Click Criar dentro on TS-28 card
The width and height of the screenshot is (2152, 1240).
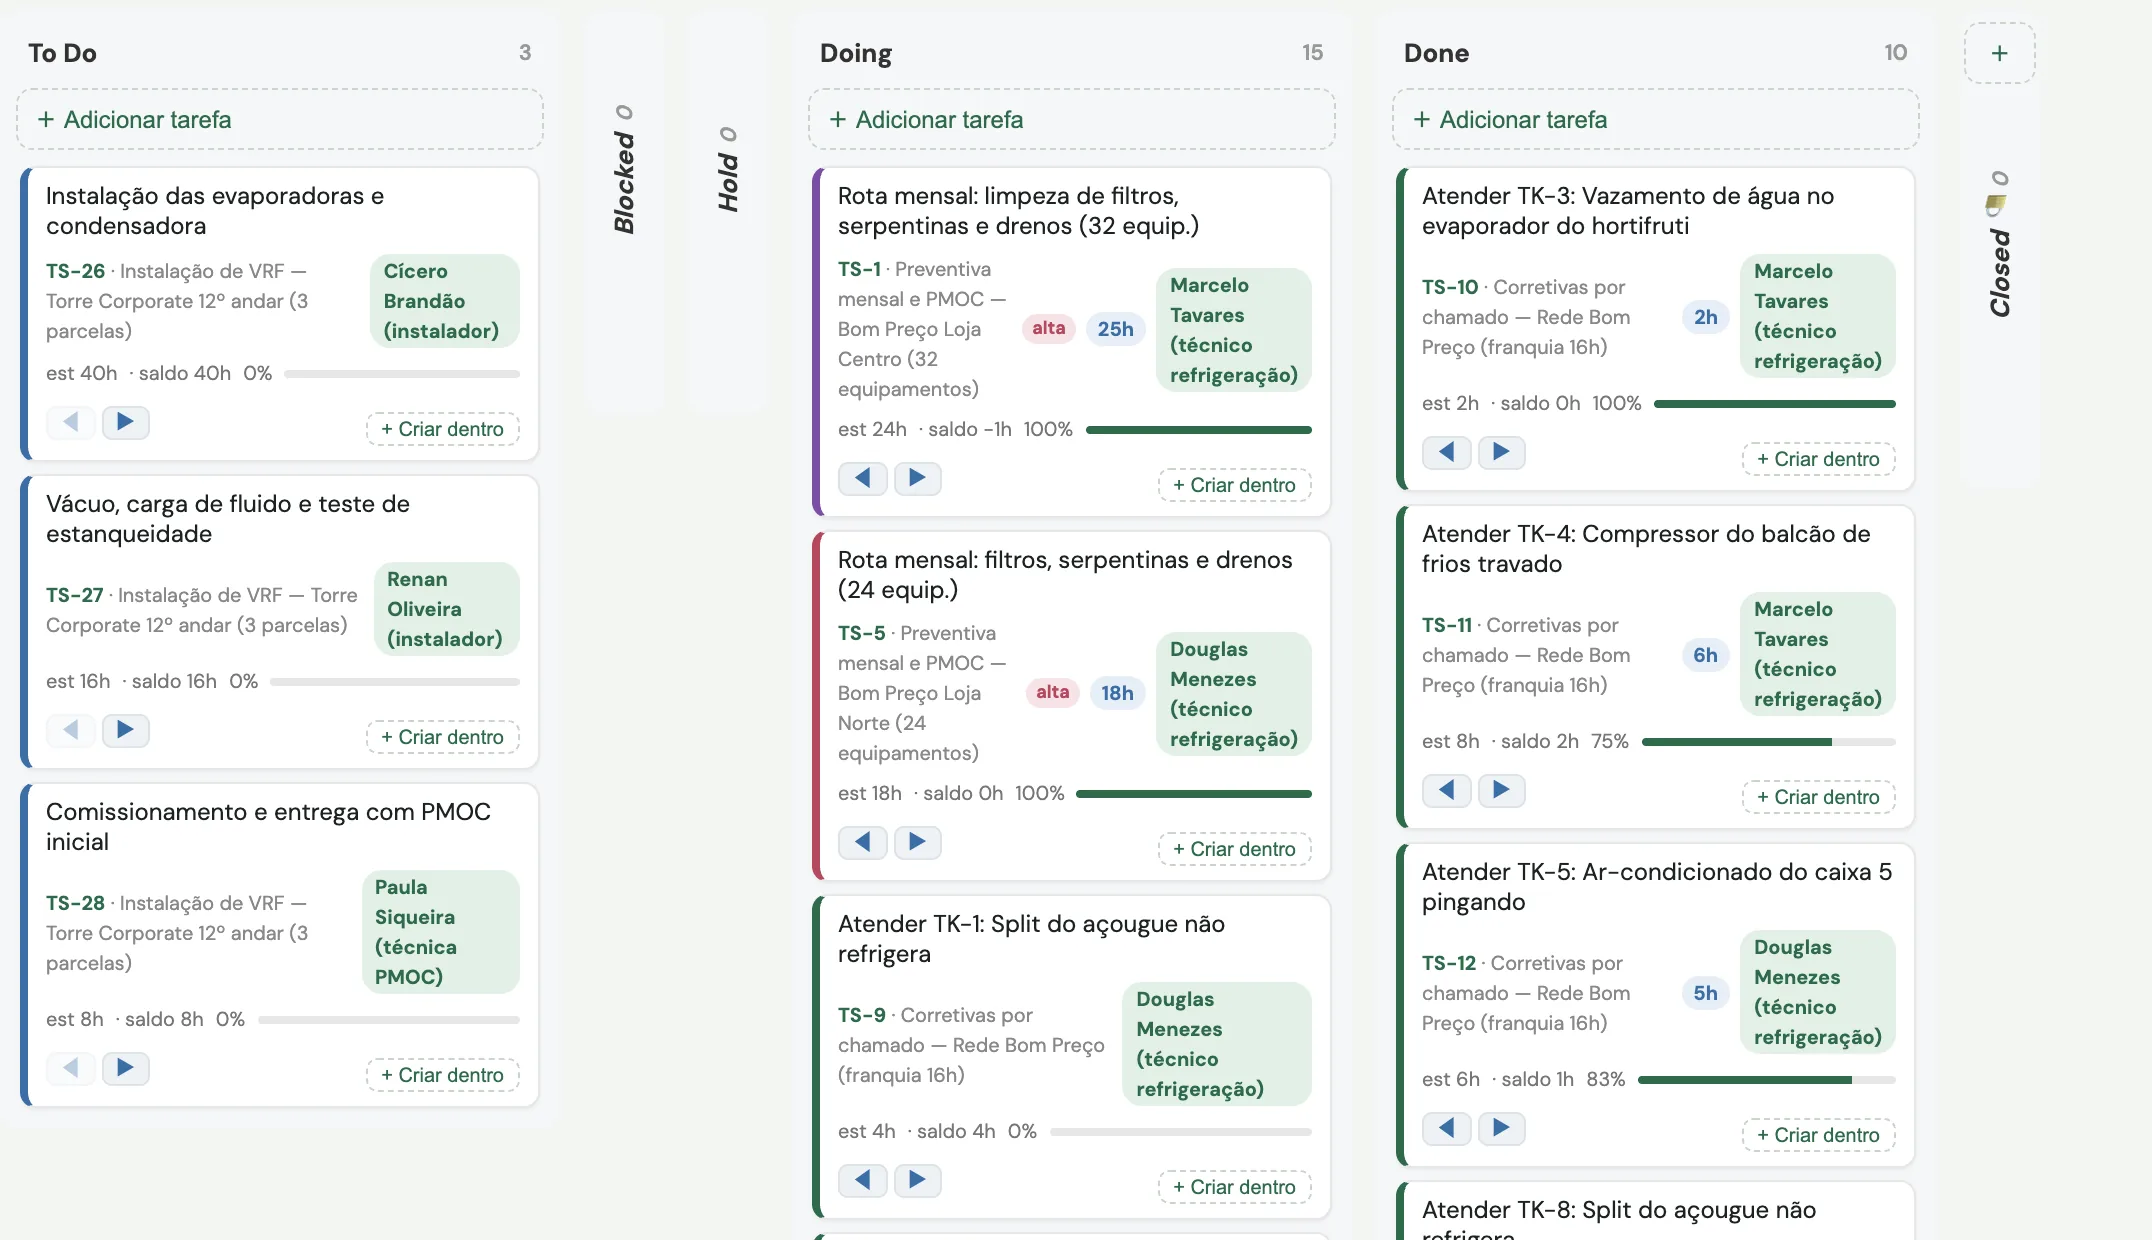(442, 1075)
